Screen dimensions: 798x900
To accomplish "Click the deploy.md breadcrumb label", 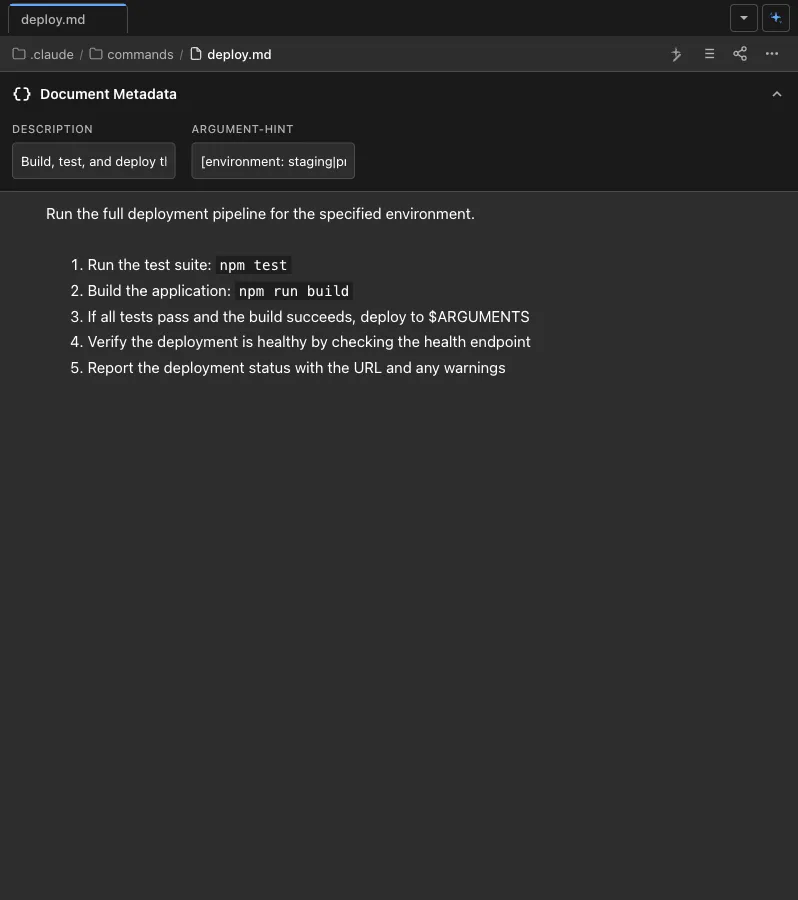I will point(239,54).
